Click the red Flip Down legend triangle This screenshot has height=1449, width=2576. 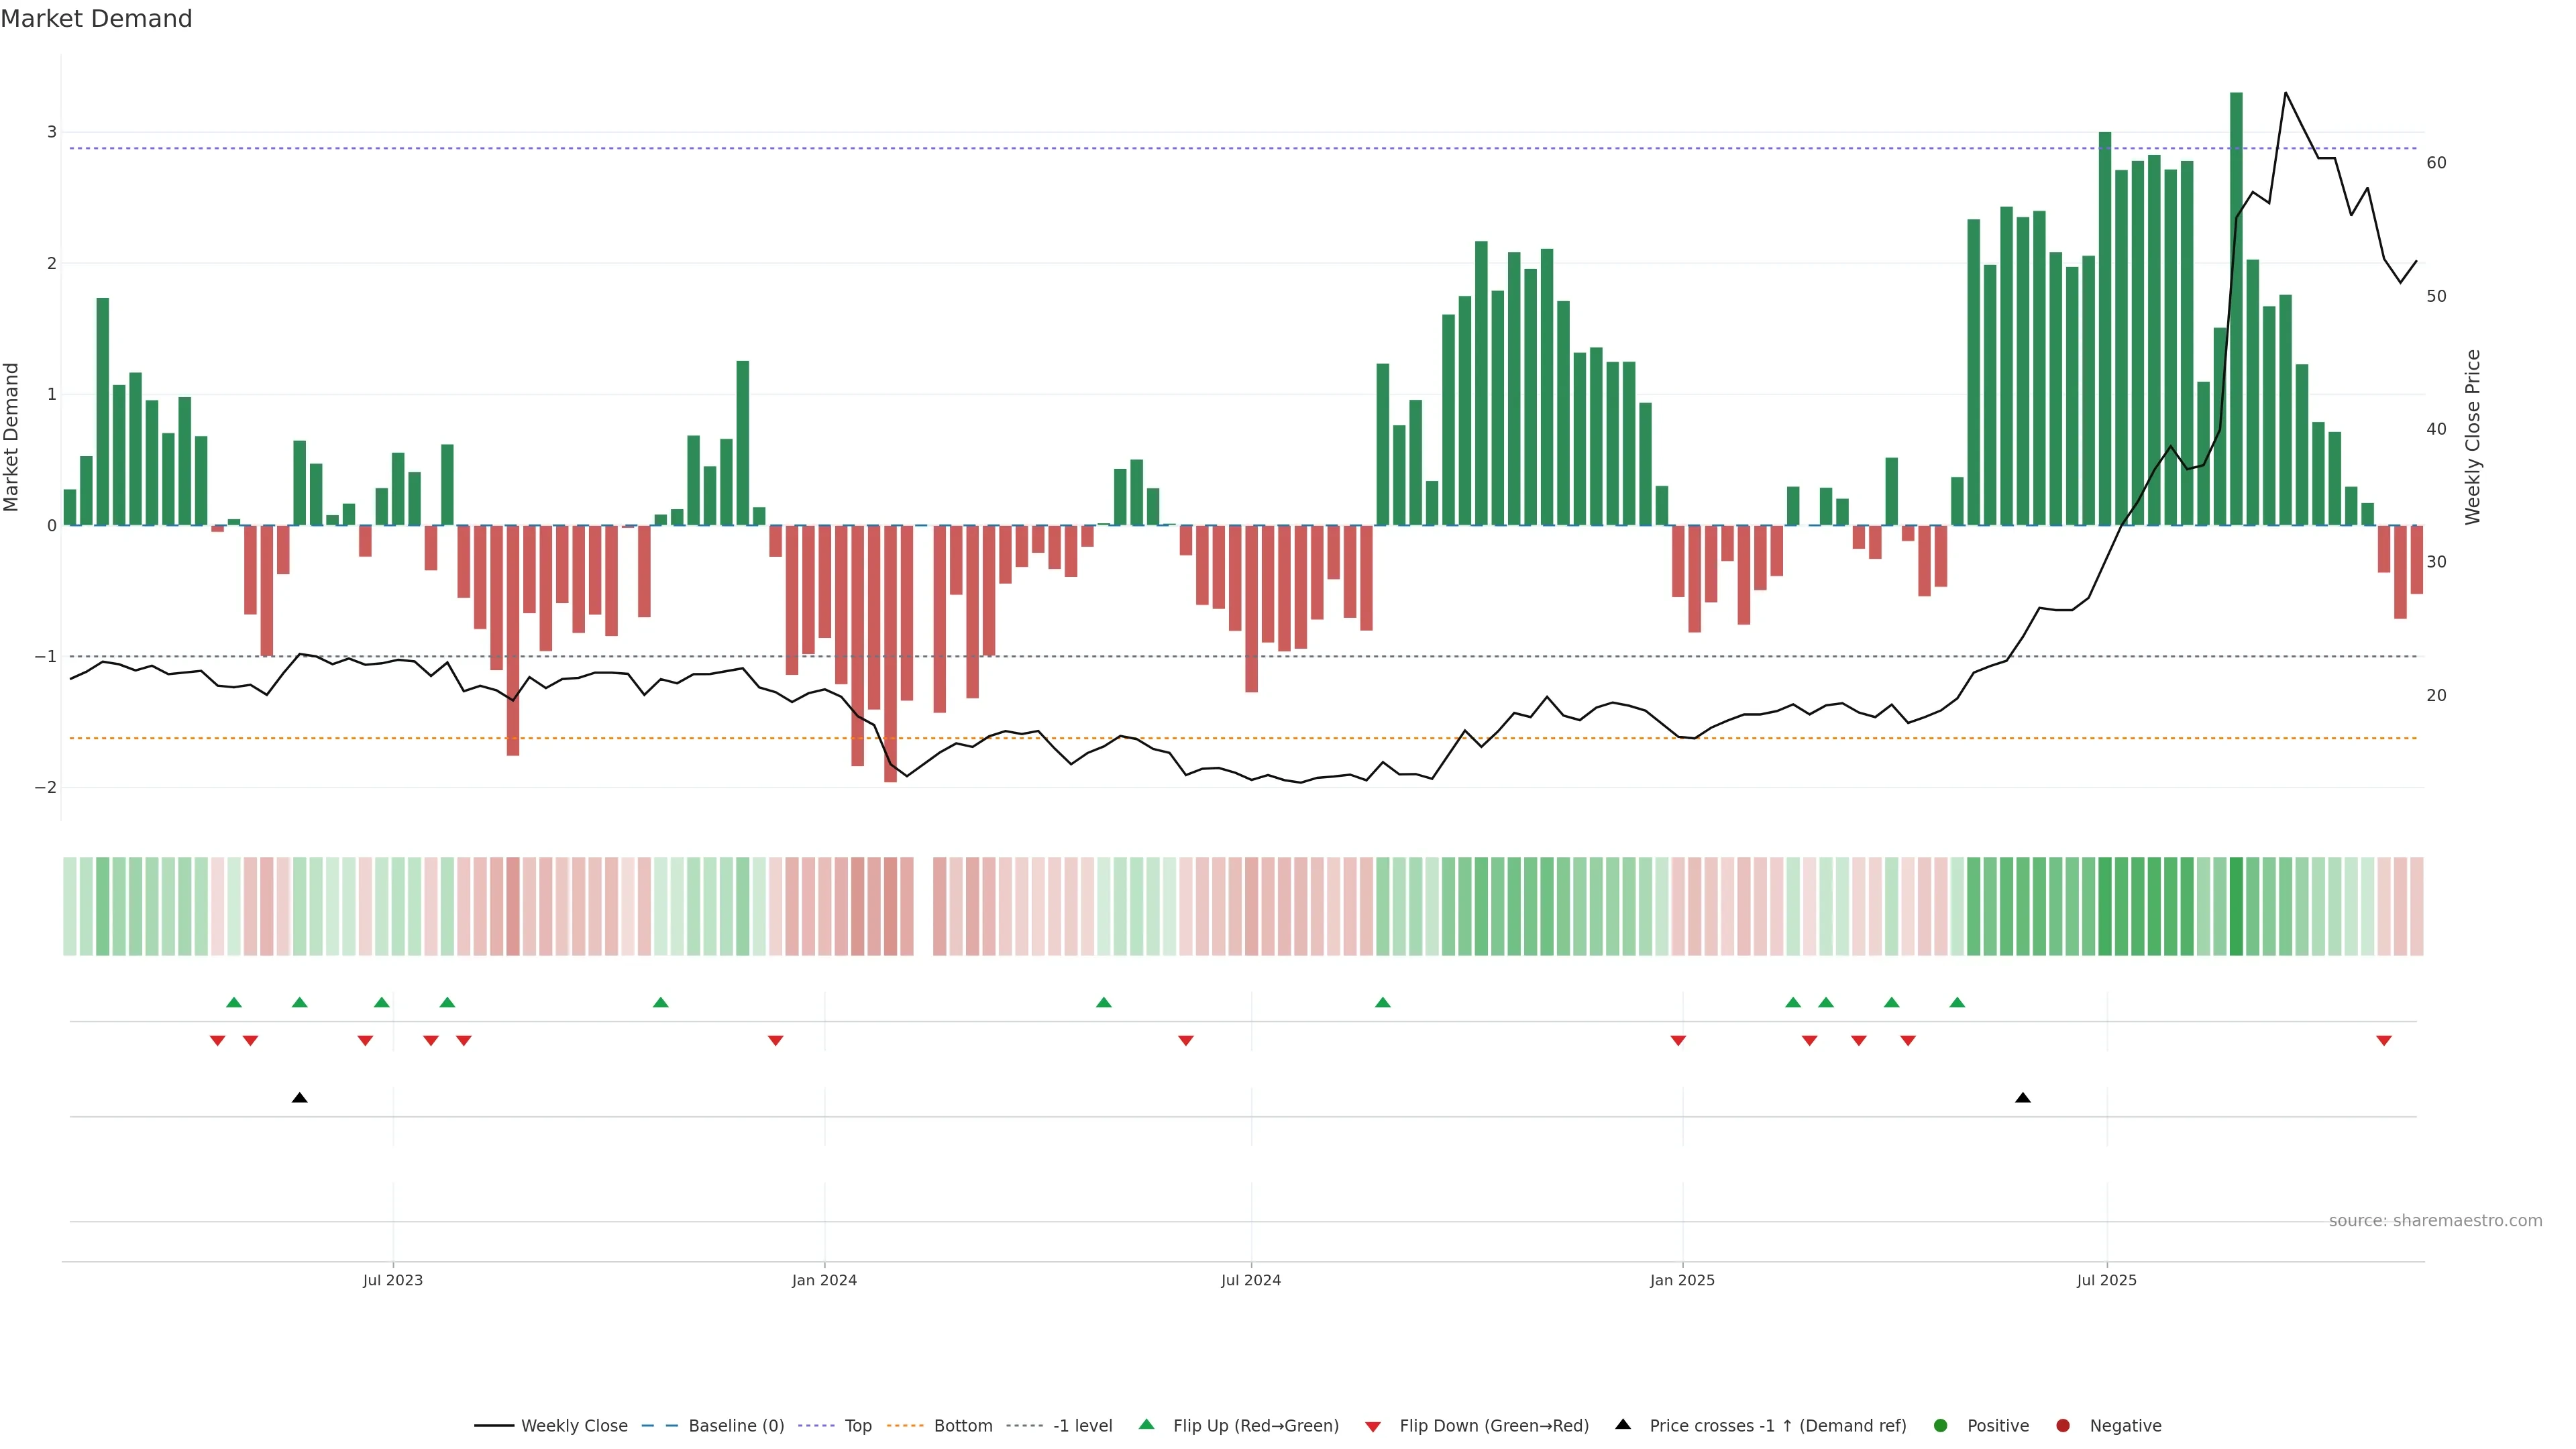(1373, 1427)
